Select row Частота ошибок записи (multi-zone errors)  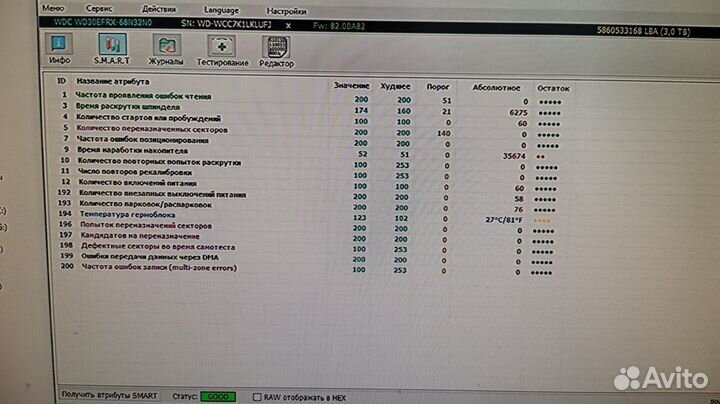pos(311,269)
